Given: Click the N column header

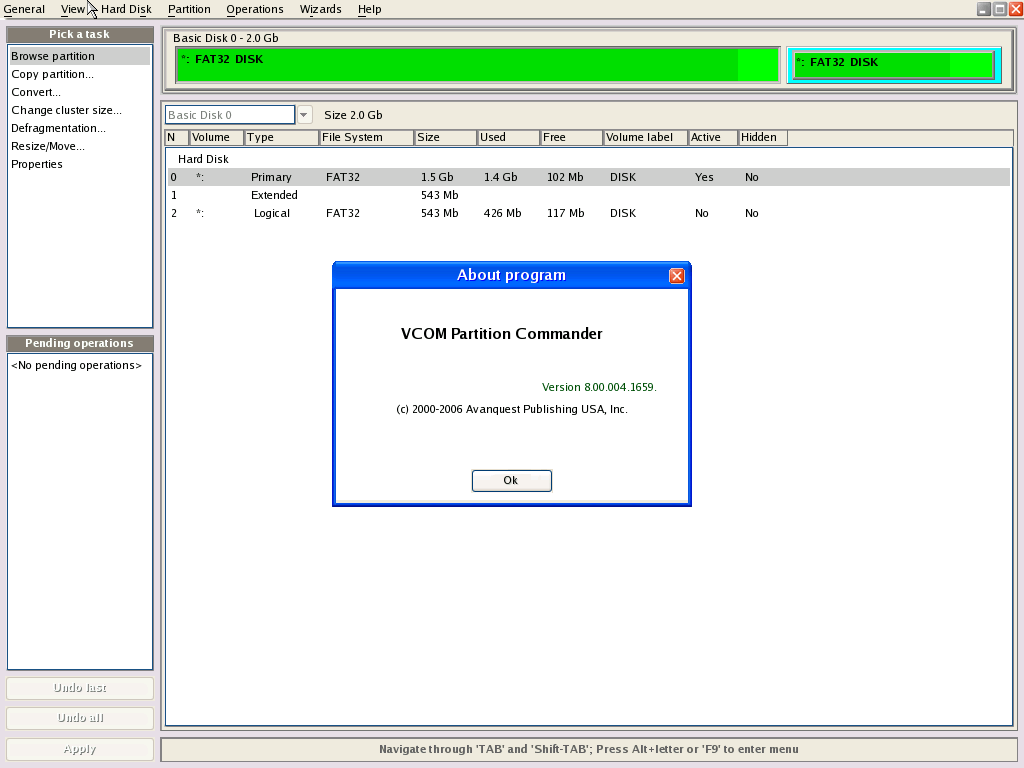Looking at the screenshot, I should [x=177, y=137].
